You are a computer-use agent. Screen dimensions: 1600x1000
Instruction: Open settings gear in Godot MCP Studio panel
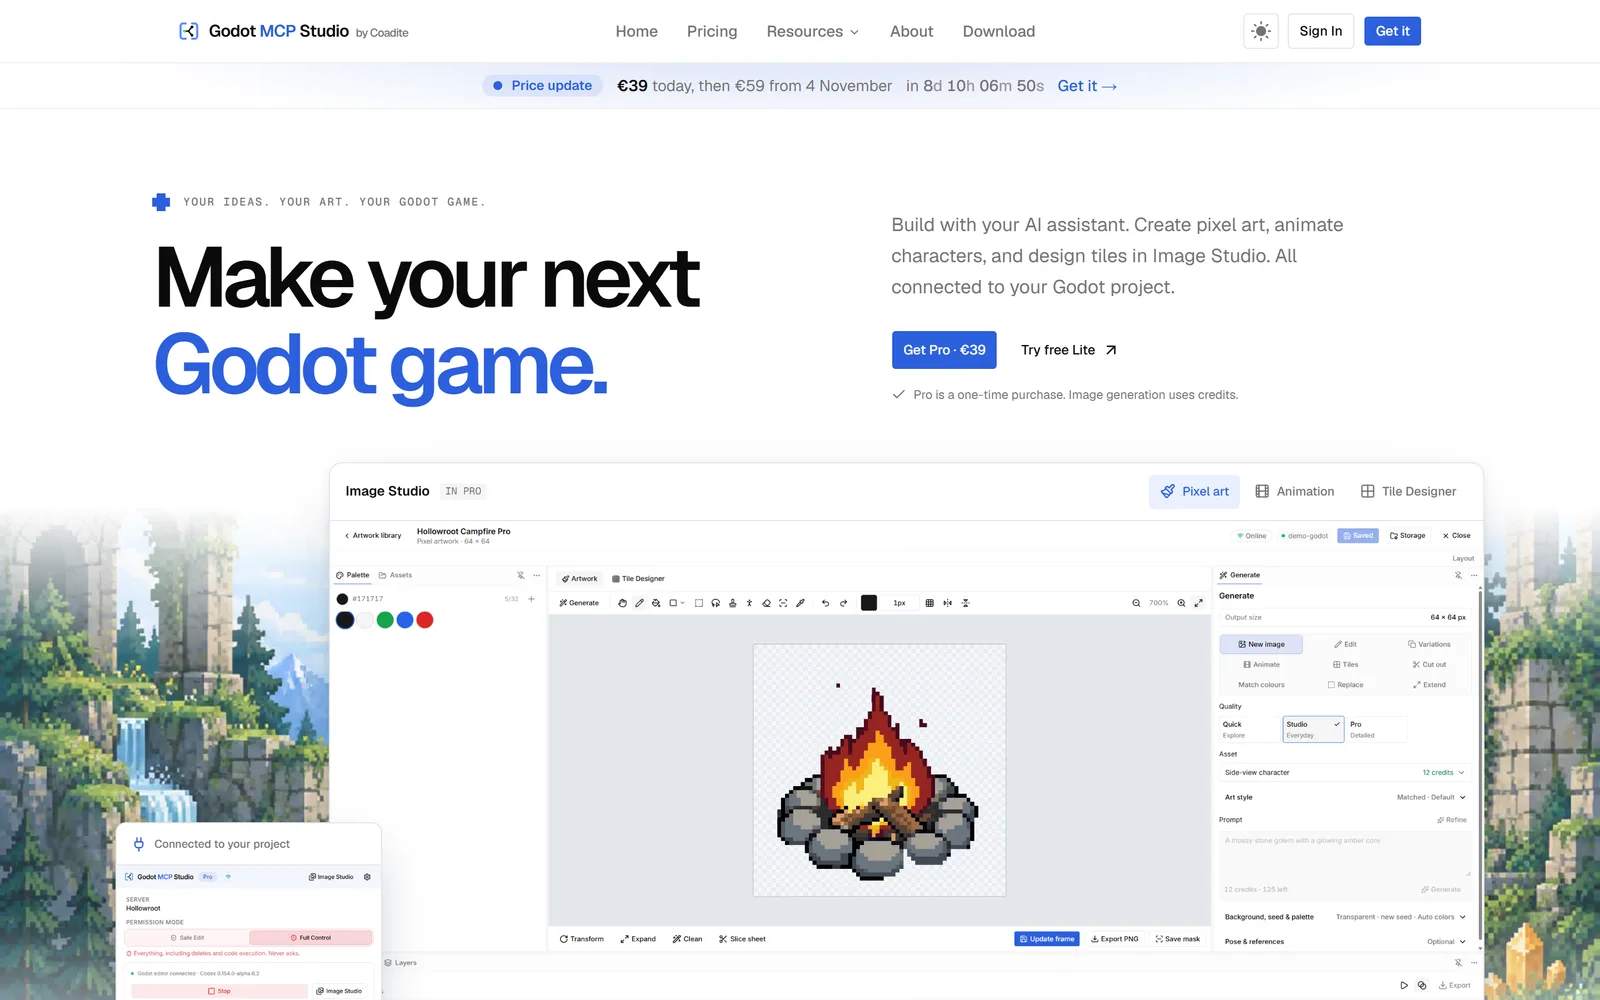tap(367, 877)
